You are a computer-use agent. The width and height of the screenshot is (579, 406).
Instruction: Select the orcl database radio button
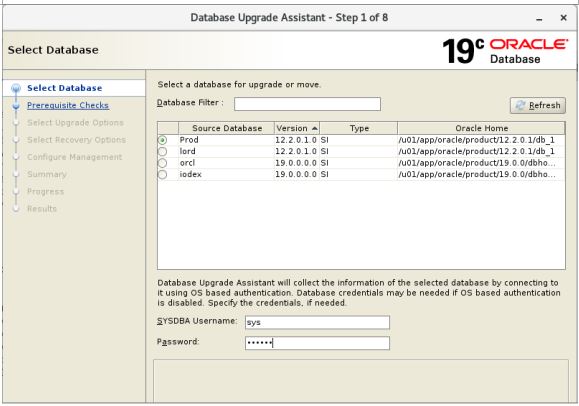(162, 163)
